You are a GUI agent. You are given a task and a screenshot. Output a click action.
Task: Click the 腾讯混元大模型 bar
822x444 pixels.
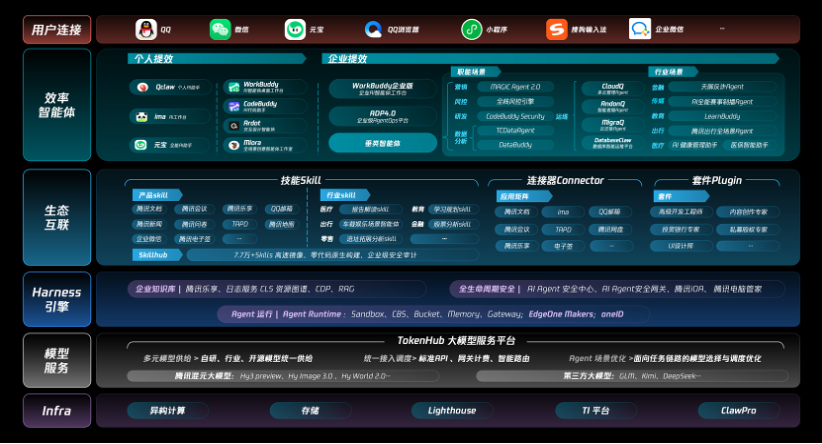pyautogui.click(x=283, y=376)
